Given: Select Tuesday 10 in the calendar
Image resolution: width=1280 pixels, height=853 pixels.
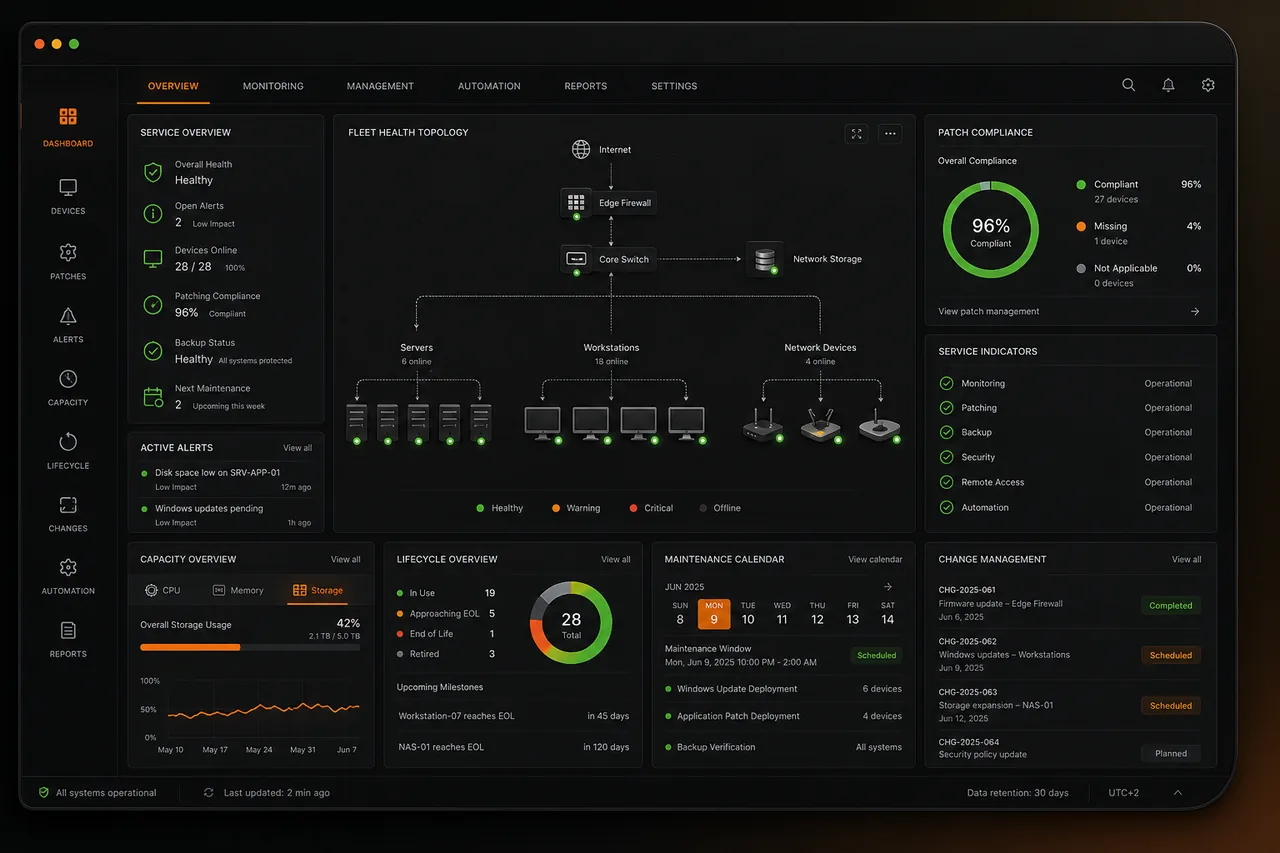Looking at the screenshot, I should (748, 614).
